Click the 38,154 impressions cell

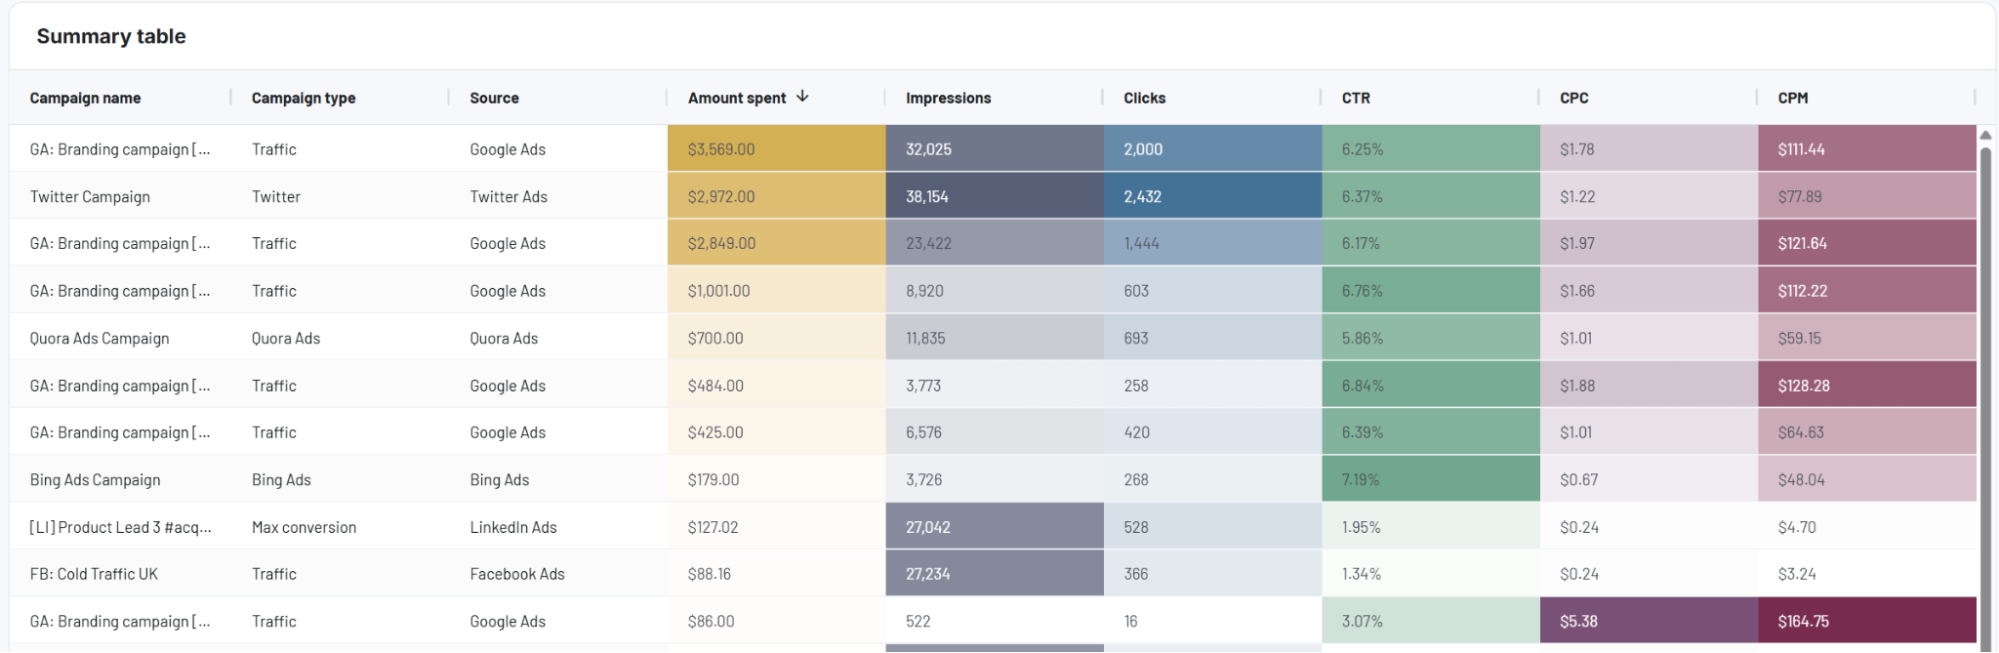tap(995, 196)
